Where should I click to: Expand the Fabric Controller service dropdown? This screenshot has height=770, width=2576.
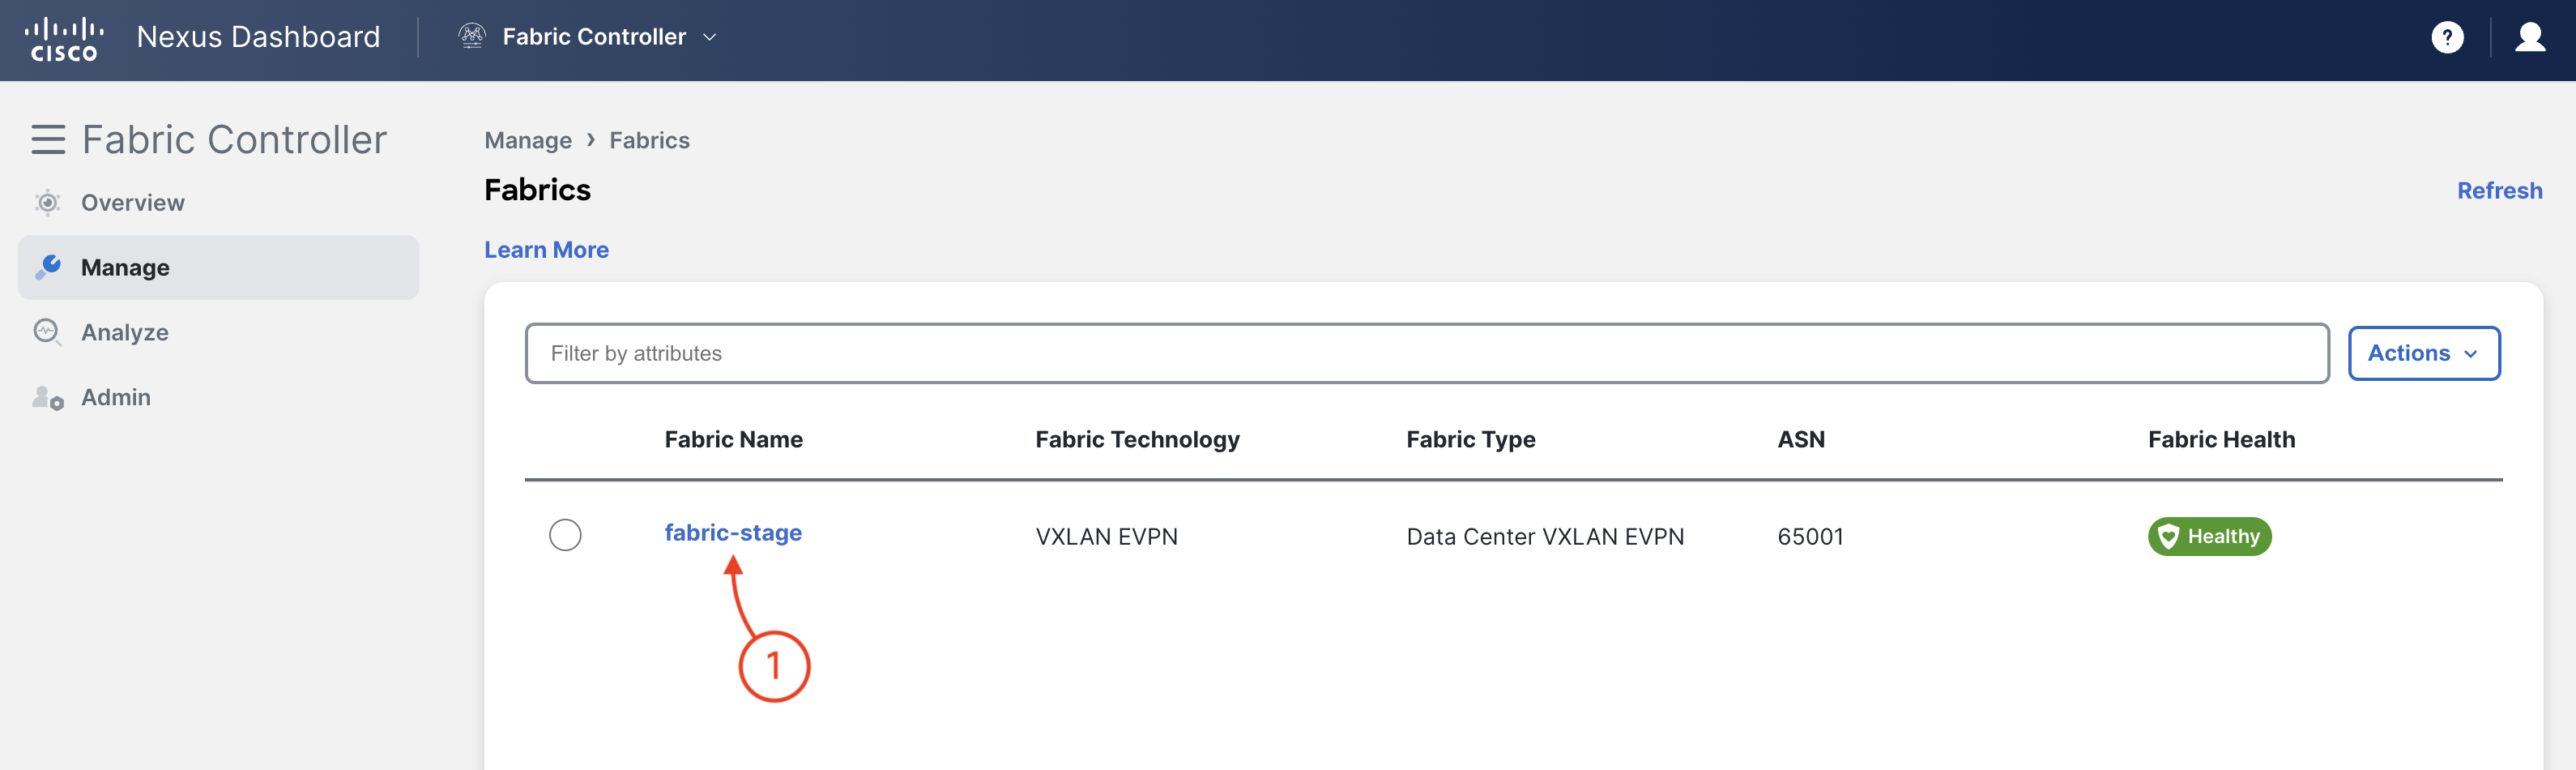click(709, 37)
